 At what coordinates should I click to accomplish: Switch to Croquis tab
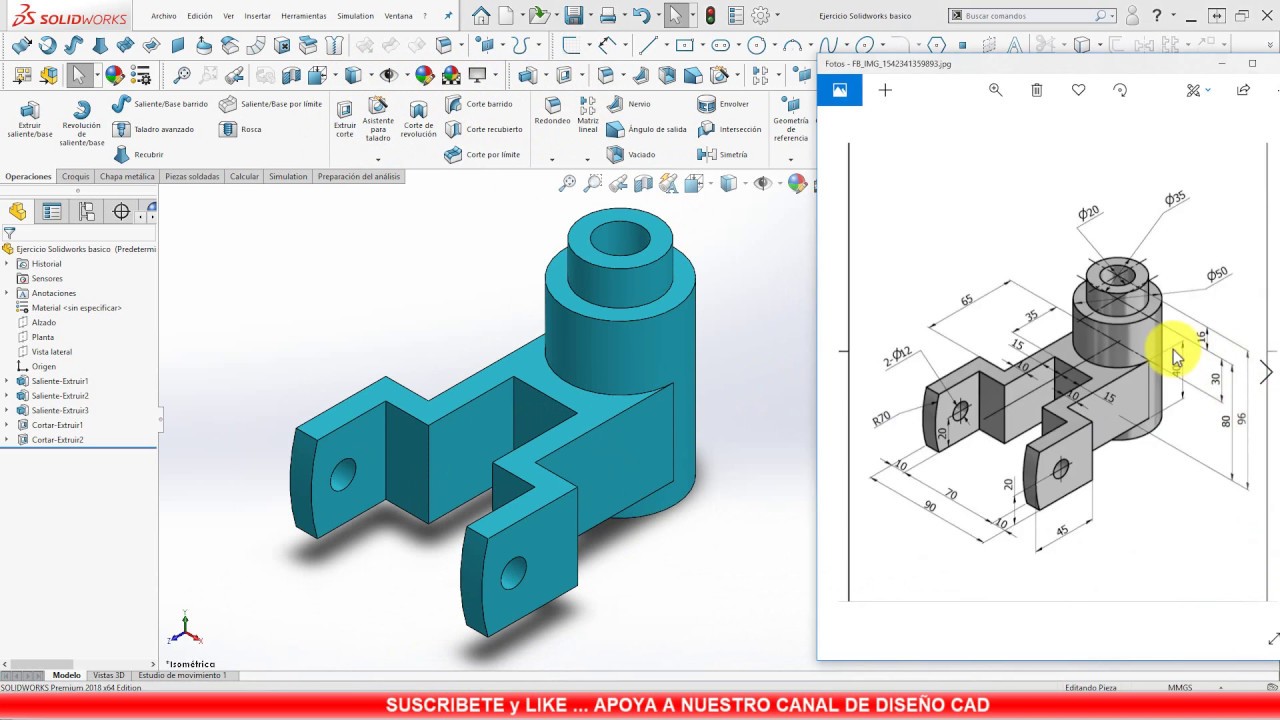76,176
